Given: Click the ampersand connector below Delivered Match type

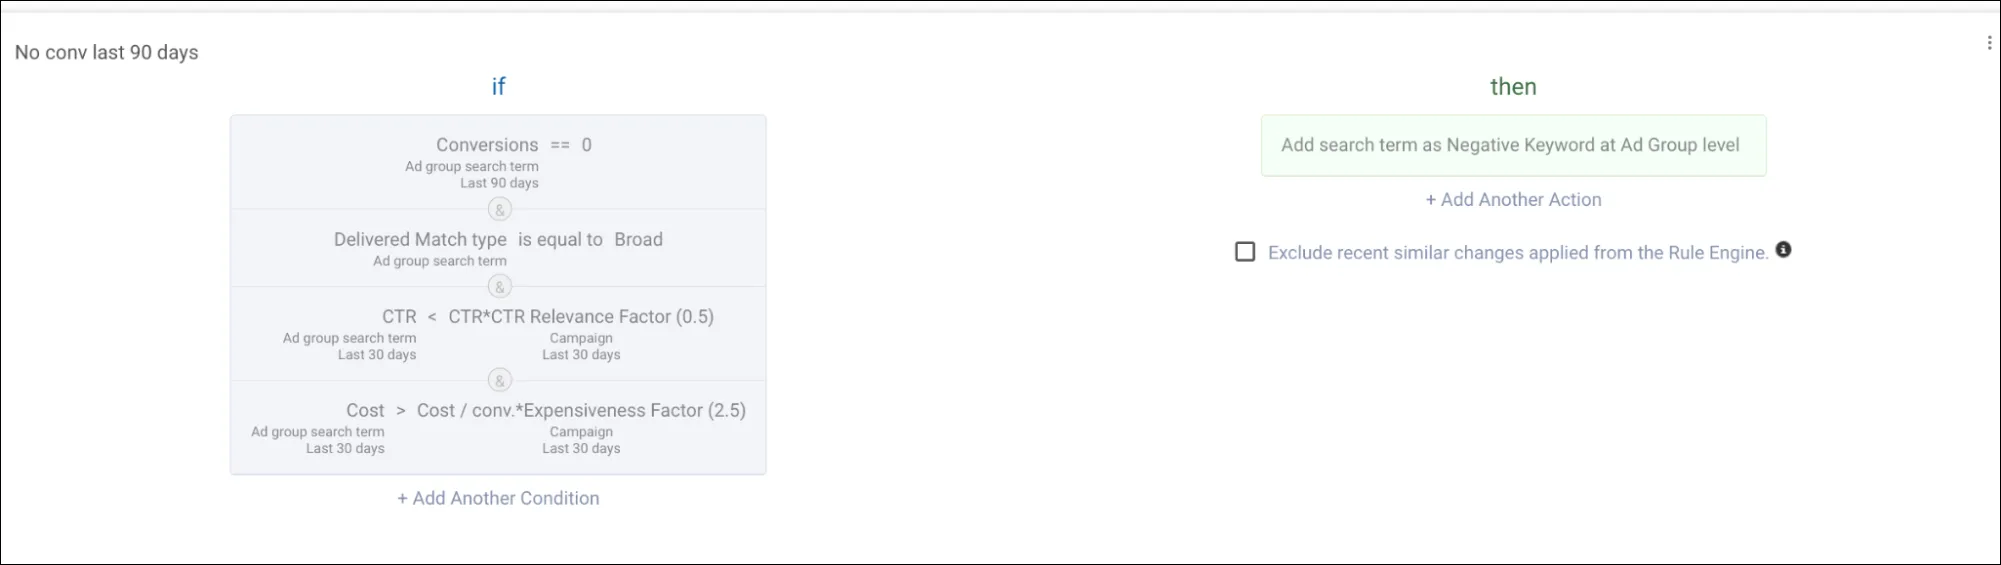Looking at the screenshot, I should click(499, 287).
